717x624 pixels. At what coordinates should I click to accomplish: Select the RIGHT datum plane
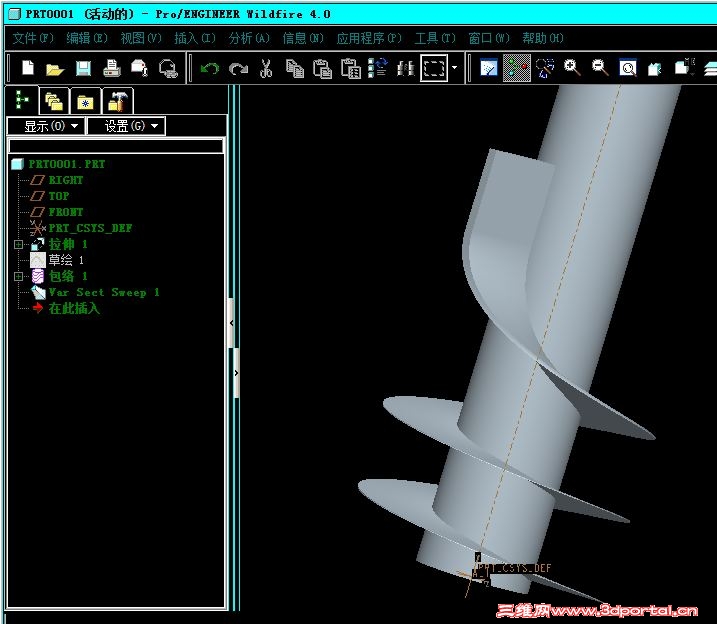(x=66, y=180)
